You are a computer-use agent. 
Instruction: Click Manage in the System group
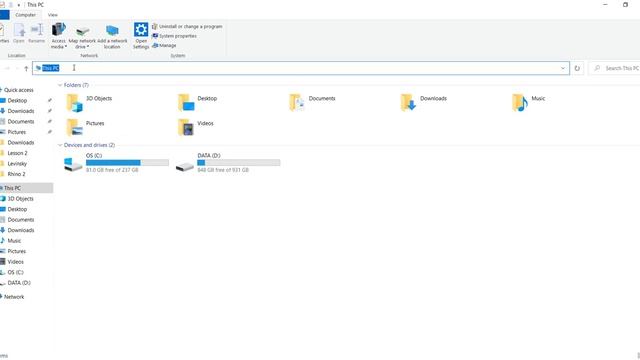coord(164,45)
